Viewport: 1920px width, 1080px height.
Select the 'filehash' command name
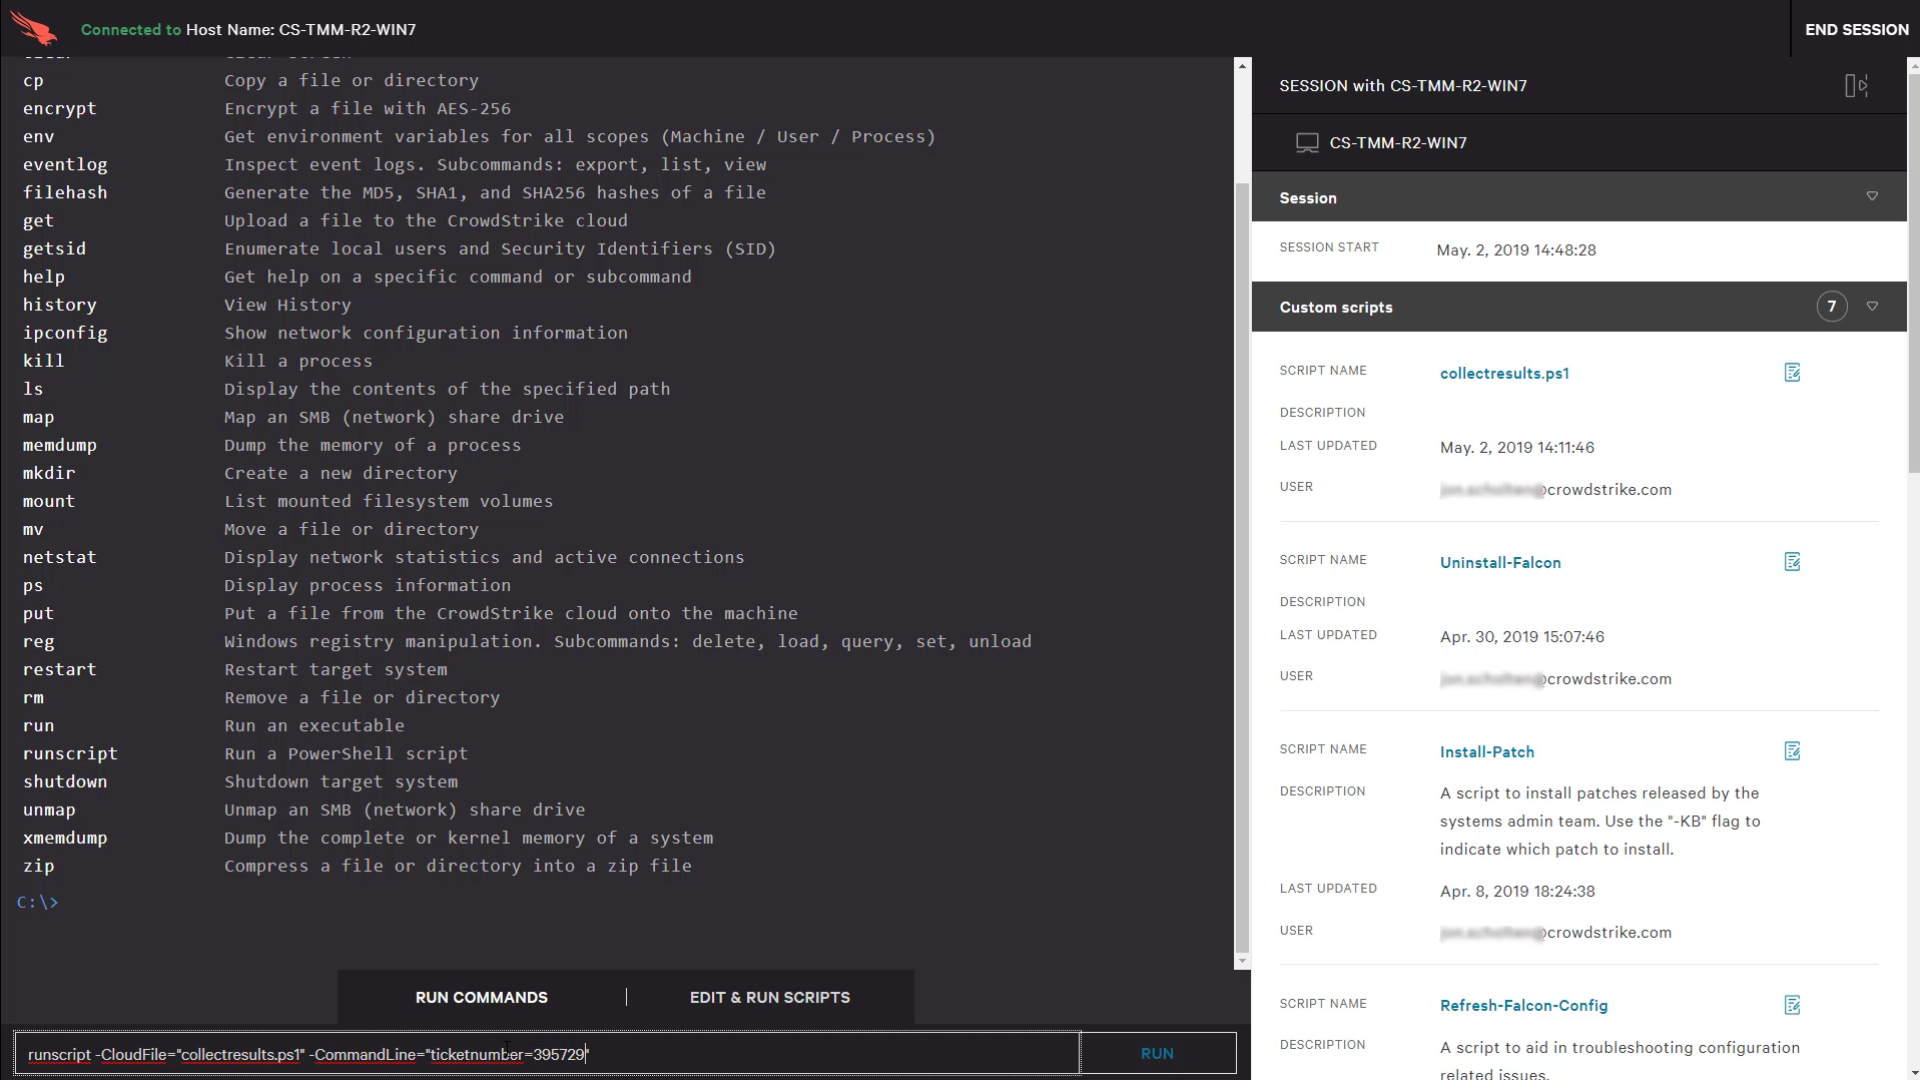[x=65, y=192]
